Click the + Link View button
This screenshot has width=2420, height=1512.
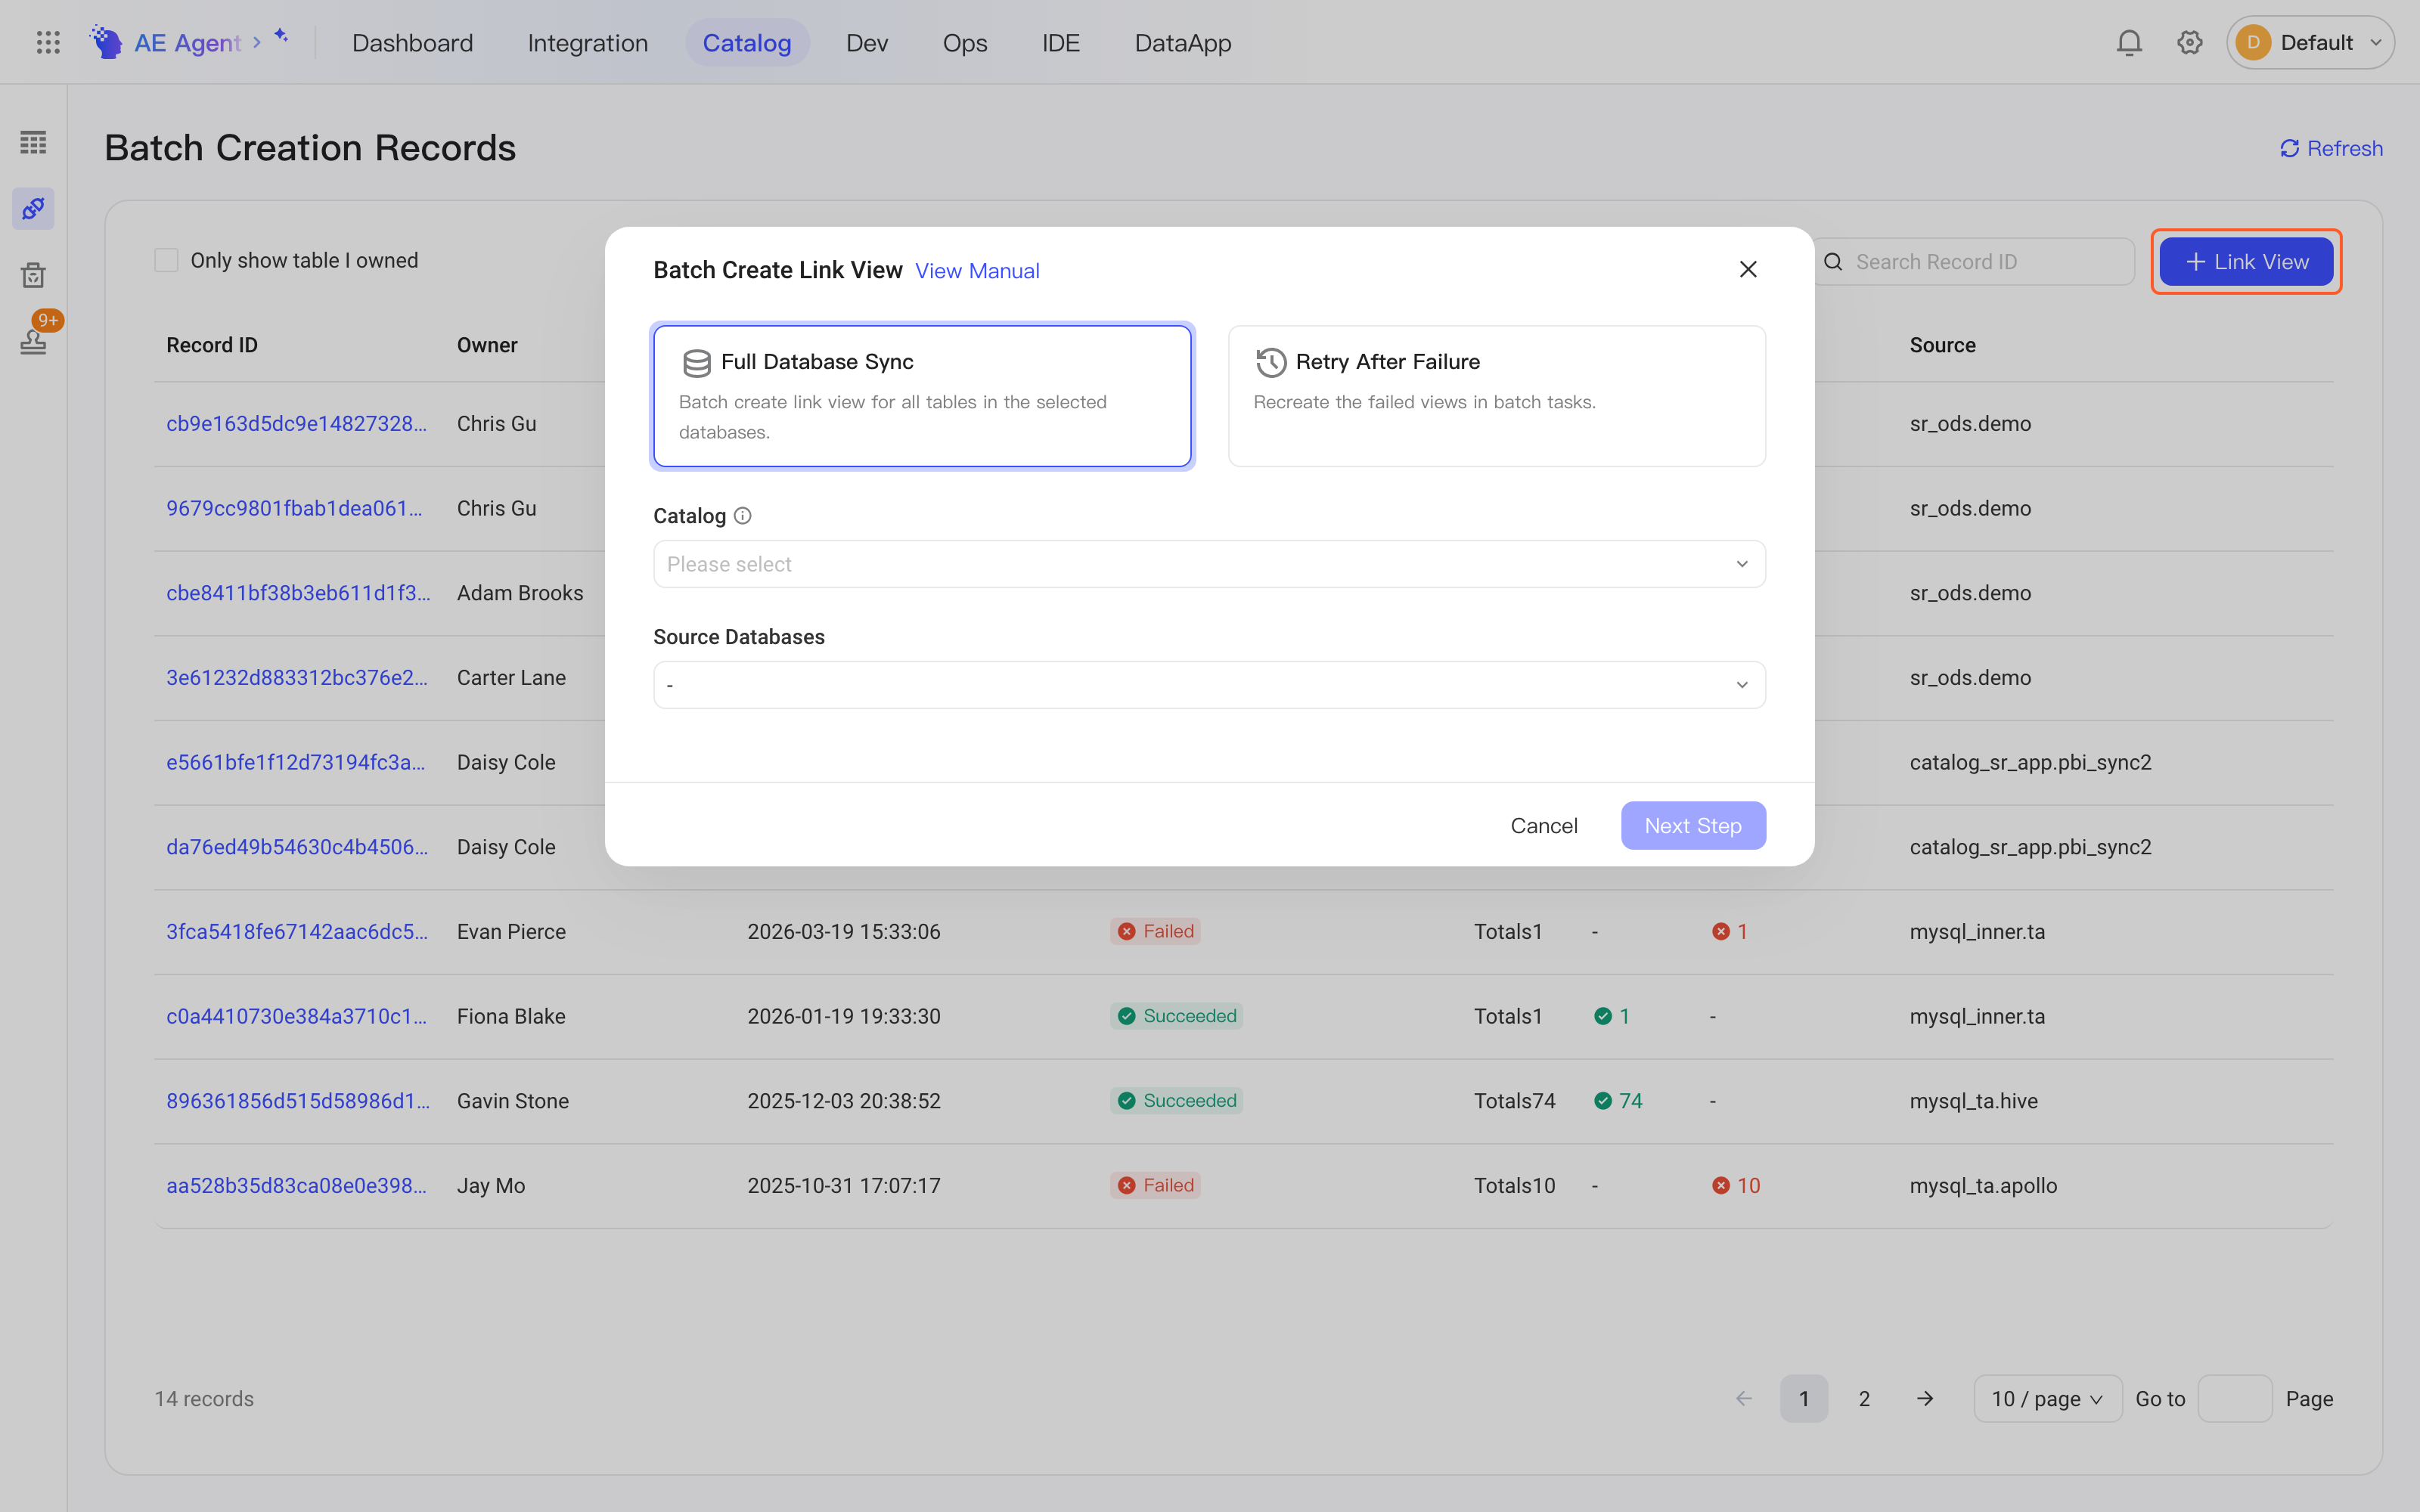pyautogui.click(x=2246, y=262)
